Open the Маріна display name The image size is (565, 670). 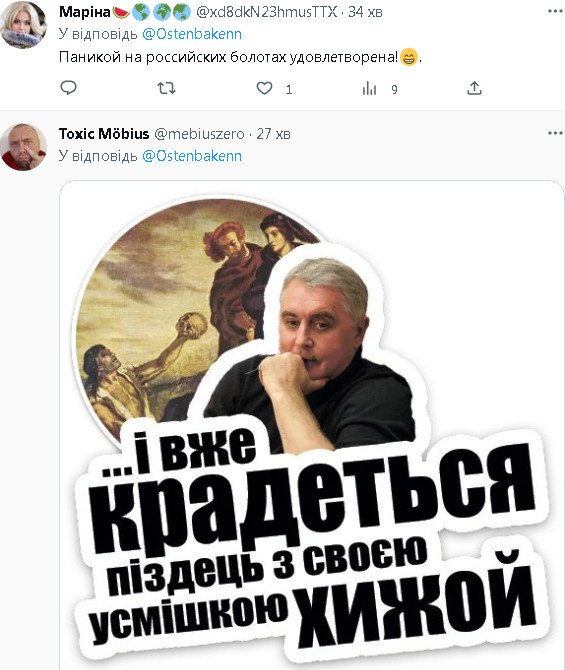click(85, 12)
